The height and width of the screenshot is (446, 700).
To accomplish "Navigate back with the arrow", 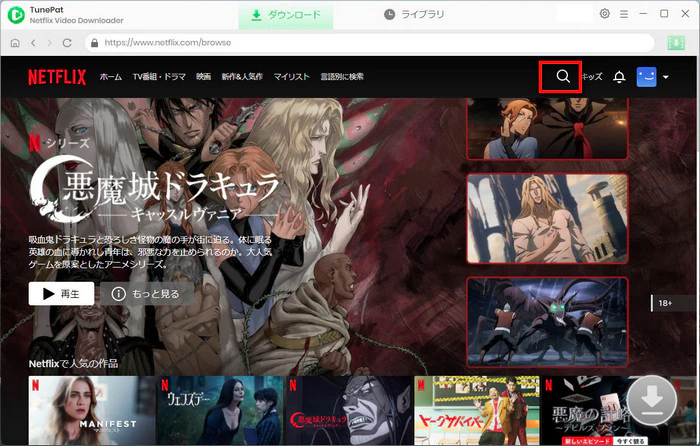I will [x=33, y=43].
